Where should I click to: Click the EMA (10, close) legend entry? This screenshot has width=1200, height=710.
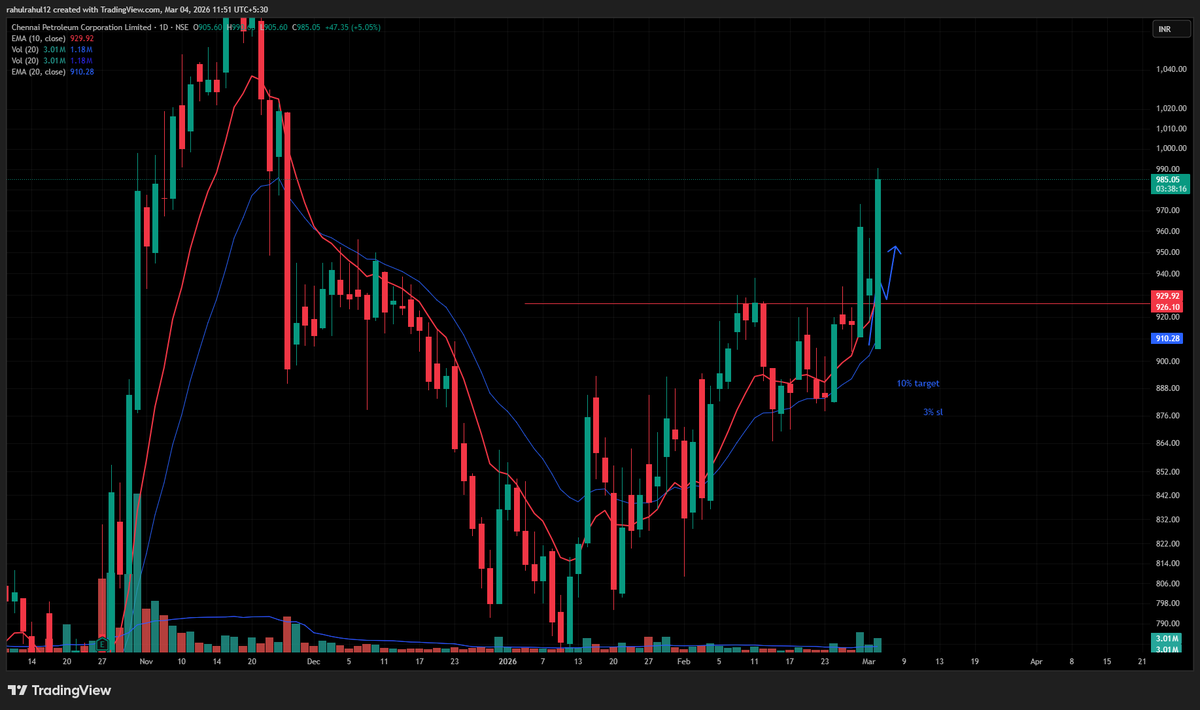click(37, 37)
